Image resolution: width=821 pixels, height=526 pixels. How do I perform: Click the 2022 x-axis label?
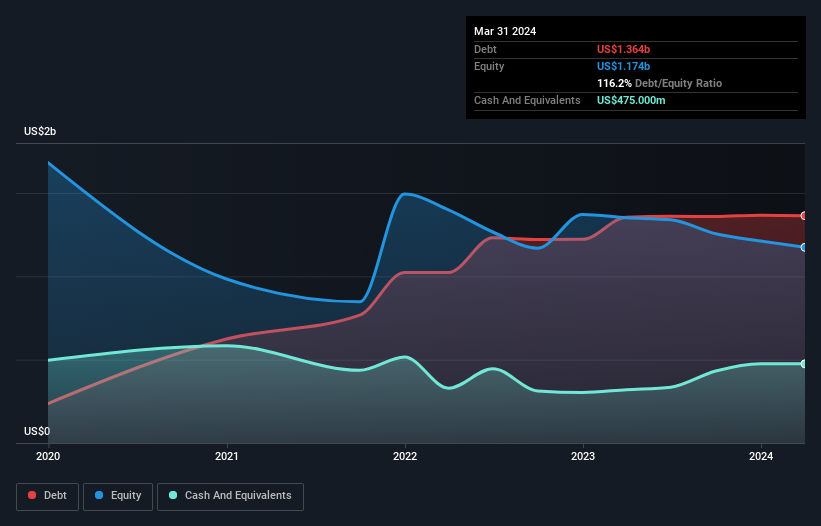405,456
